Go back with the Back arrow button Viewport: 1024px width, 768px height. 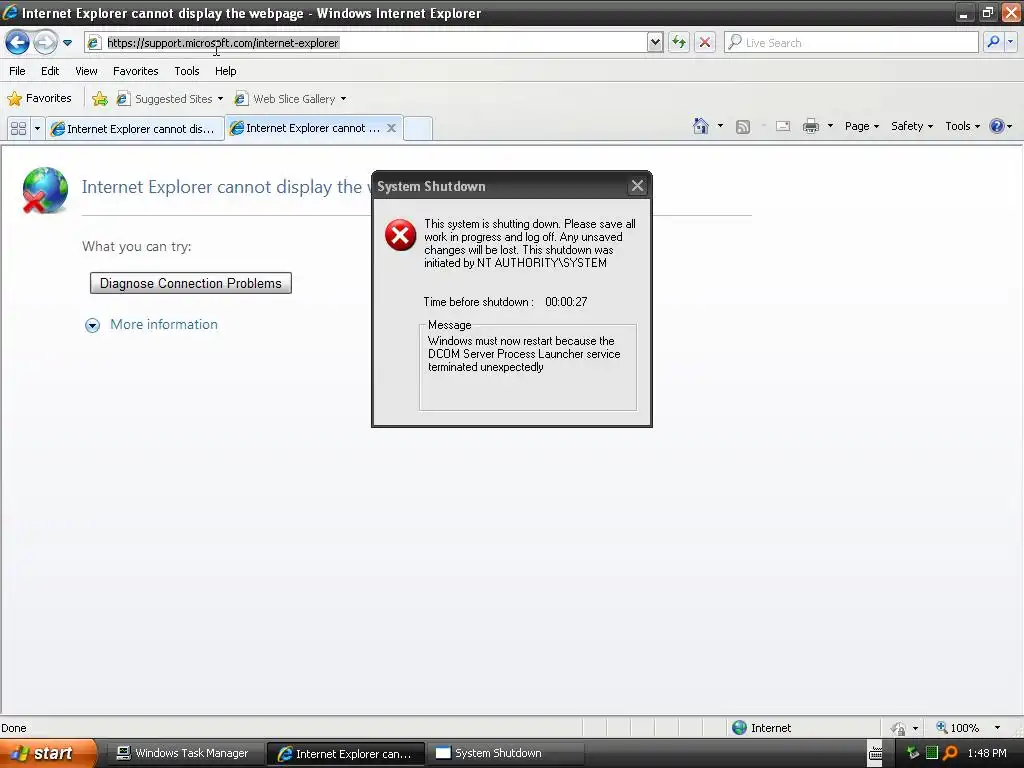point(17,43)
